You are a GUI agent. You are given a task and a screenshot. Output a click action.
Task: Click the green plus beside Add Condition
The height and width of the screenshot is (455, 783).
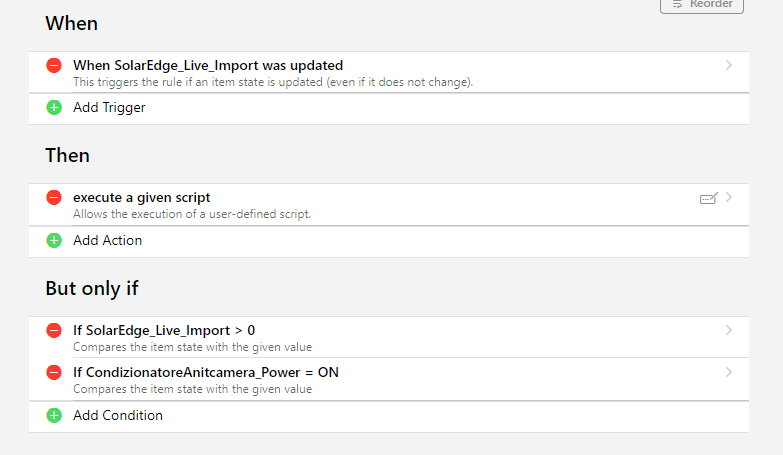(54, 415)
